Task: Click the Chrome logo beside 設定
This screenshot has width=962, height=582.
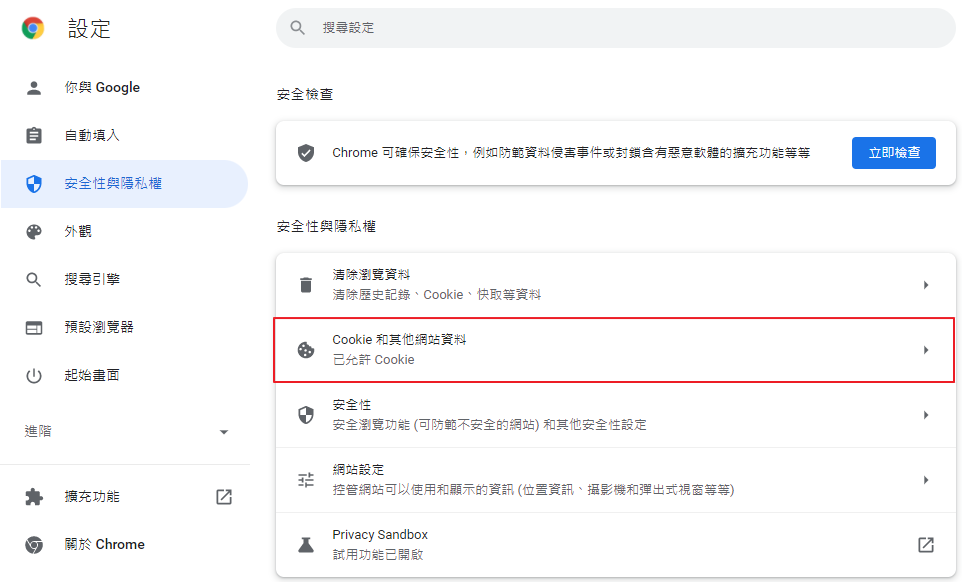Action: pos(33,28)
